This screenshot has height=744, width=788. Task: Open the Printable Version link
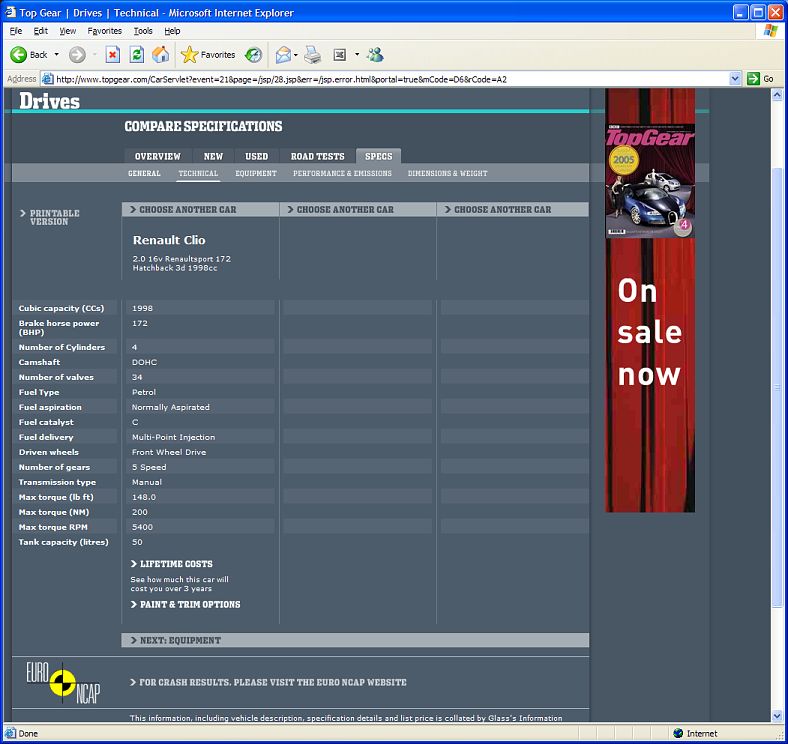click(x=50, y=217)
